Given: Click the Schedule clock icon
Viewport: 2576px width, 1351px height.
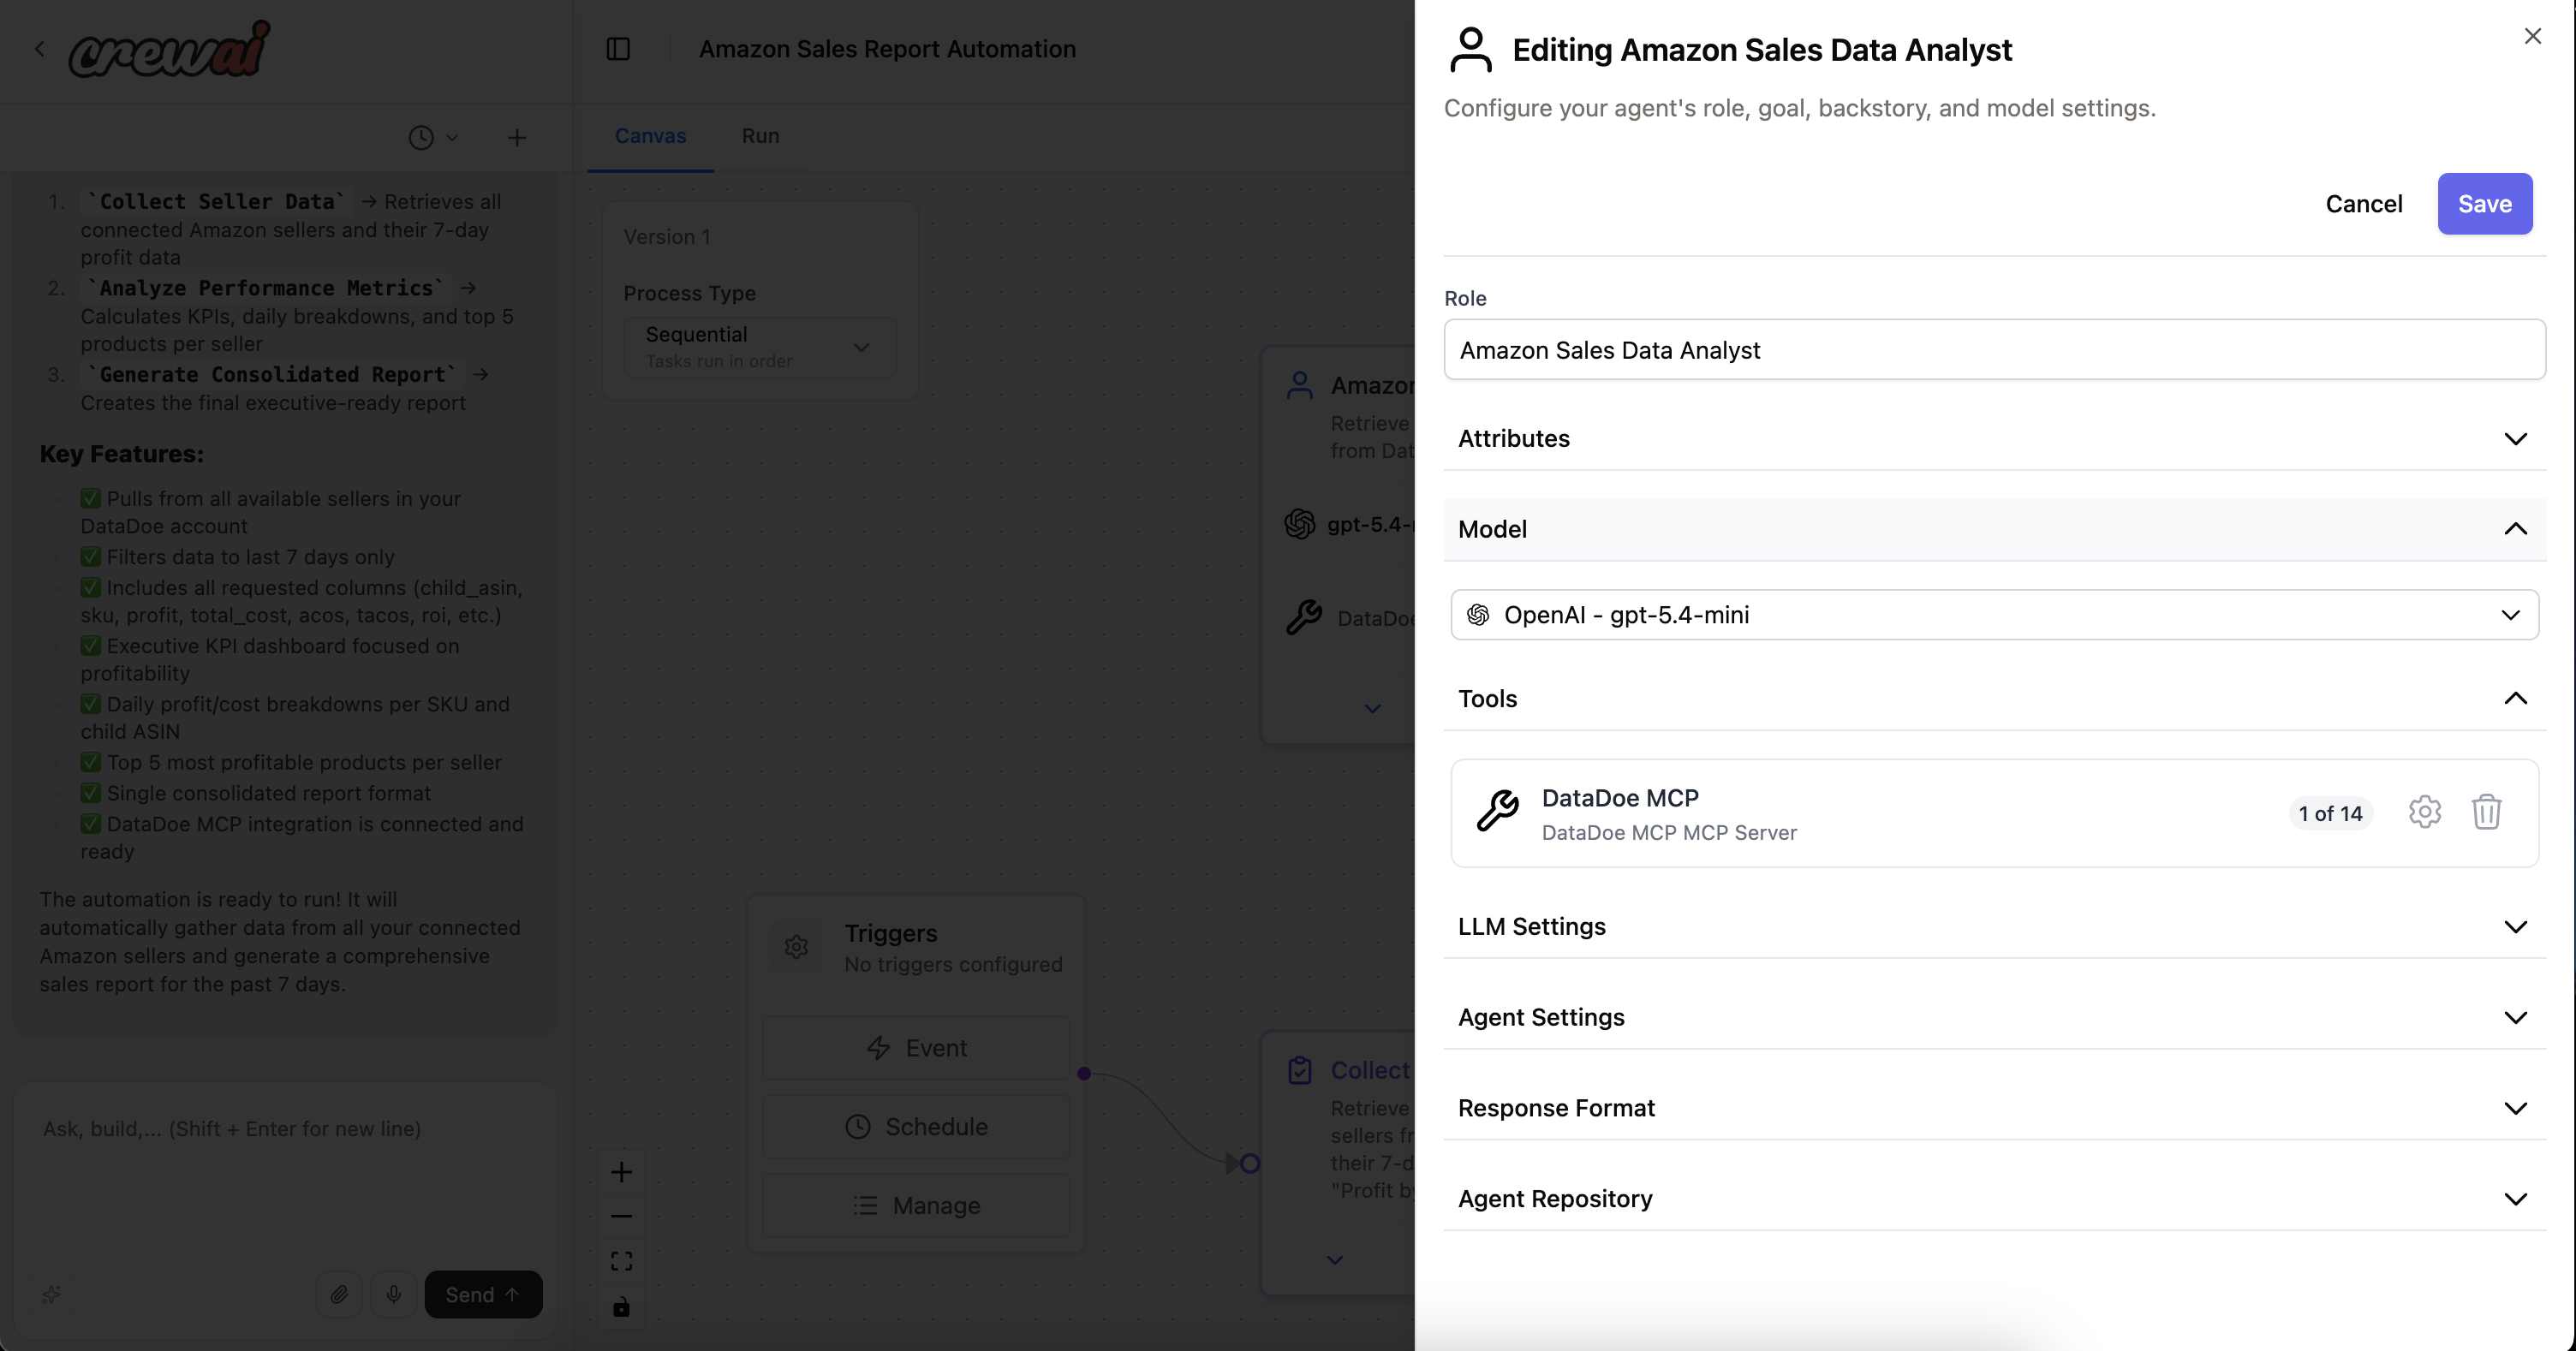Looking at the screenshot, I should [857, 1127].
